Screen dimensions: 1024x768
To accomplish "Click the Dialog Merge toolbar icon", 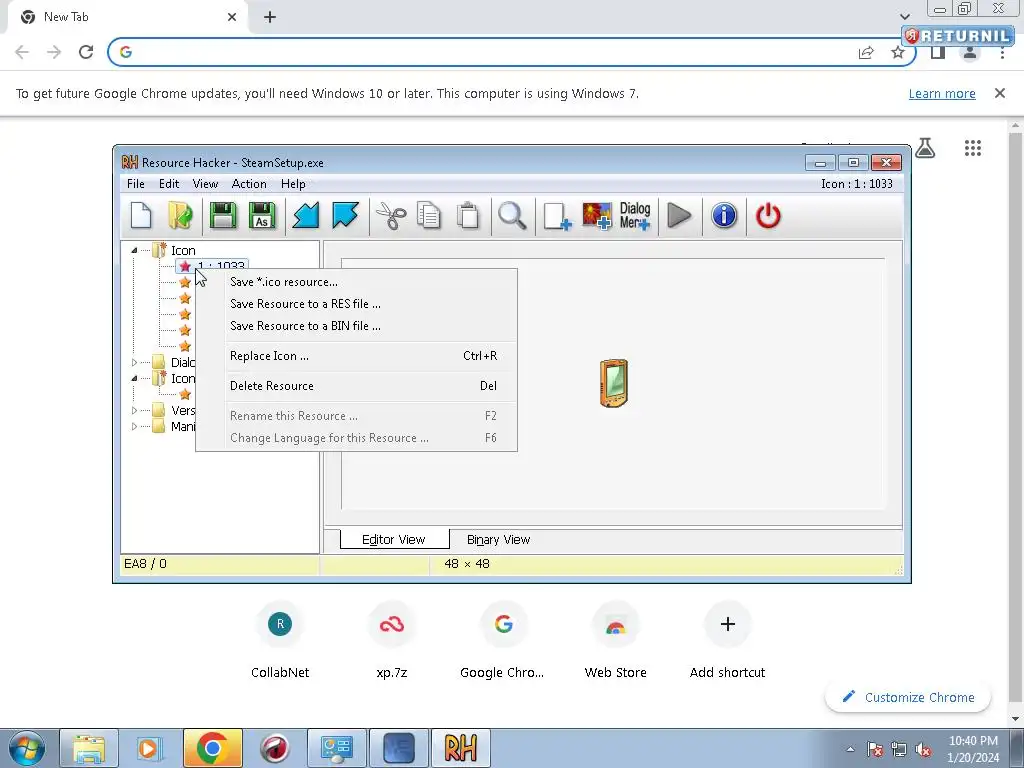I will [635, 216].
